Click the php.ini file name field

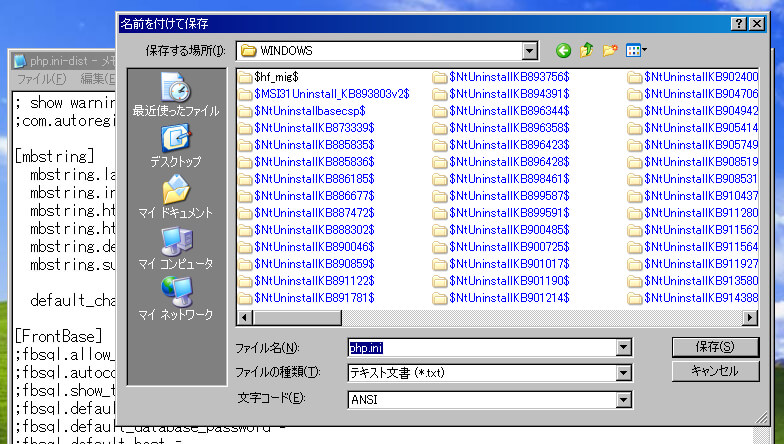(482, 348)
